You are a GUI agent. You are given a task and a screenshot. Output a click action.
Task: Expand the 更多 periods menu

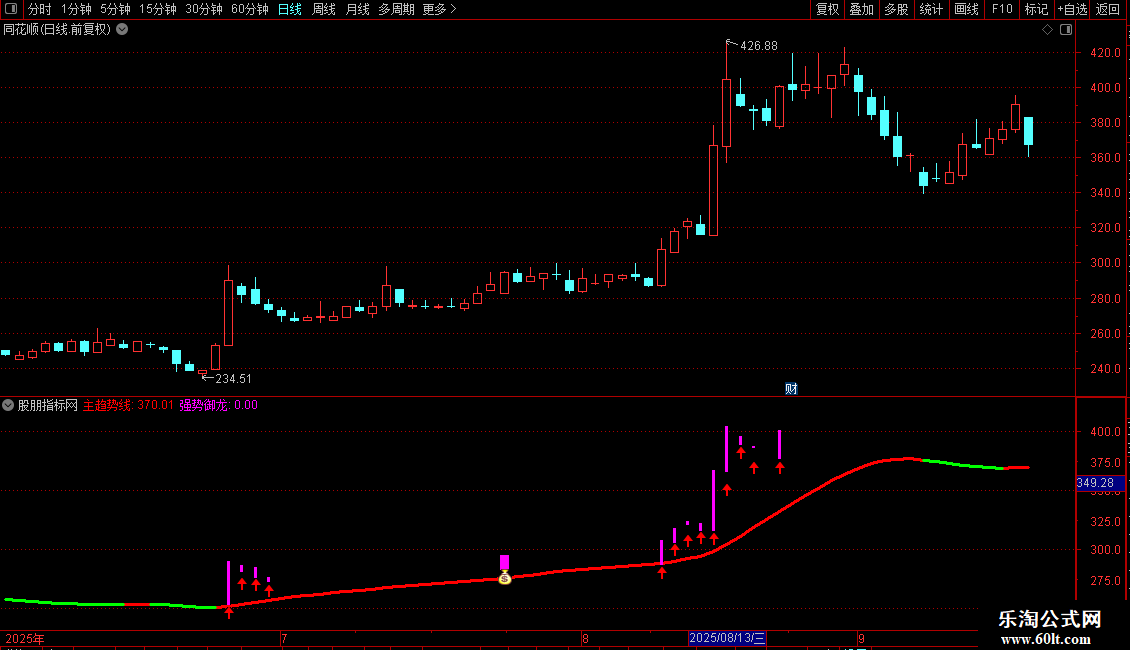tap(439, 9)
